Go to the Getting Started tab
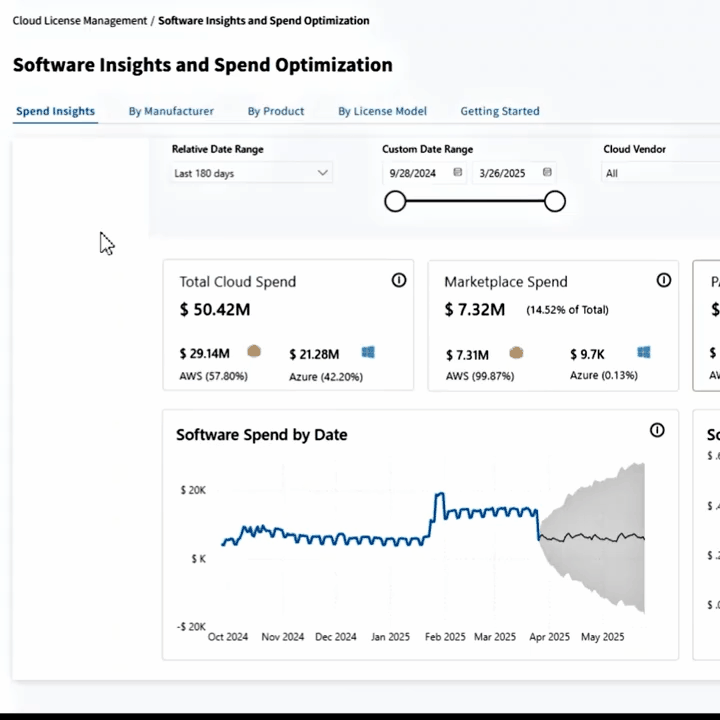 (x=500, y=111)
